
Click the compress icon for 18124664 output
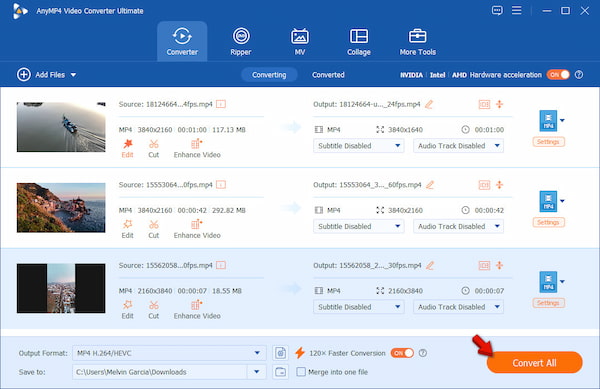point(499,104)
